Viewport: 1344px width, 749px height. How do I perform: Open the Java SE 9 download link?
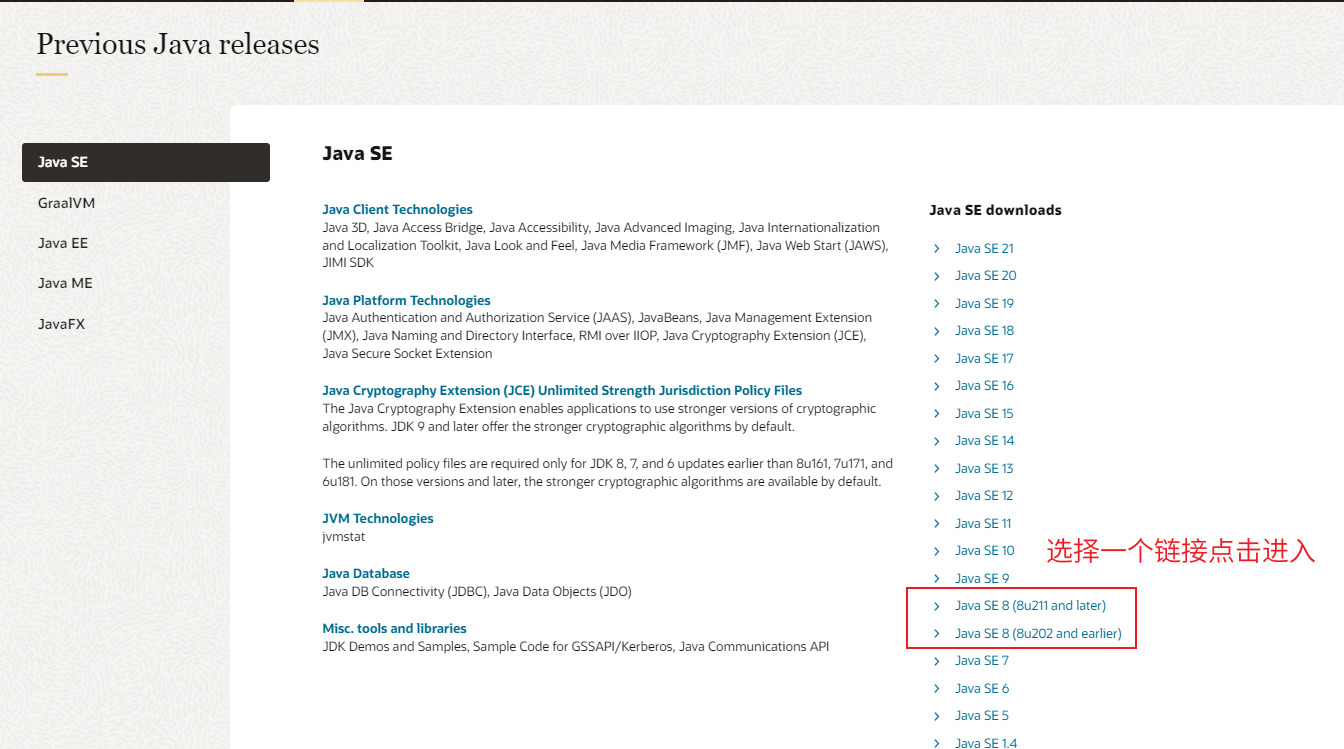pos(981,579)
